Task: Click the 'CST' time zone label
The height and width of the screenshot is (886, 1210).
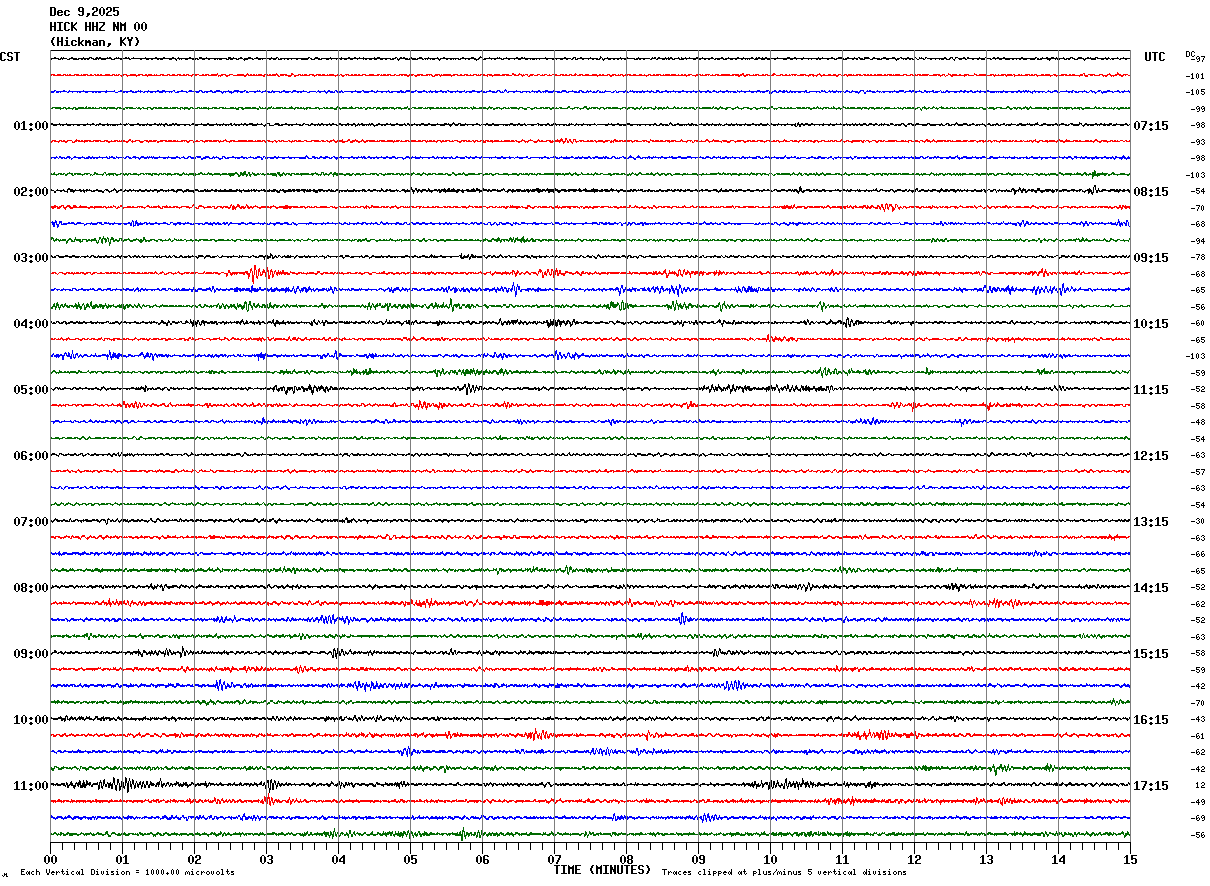Action: click(10, 57)
